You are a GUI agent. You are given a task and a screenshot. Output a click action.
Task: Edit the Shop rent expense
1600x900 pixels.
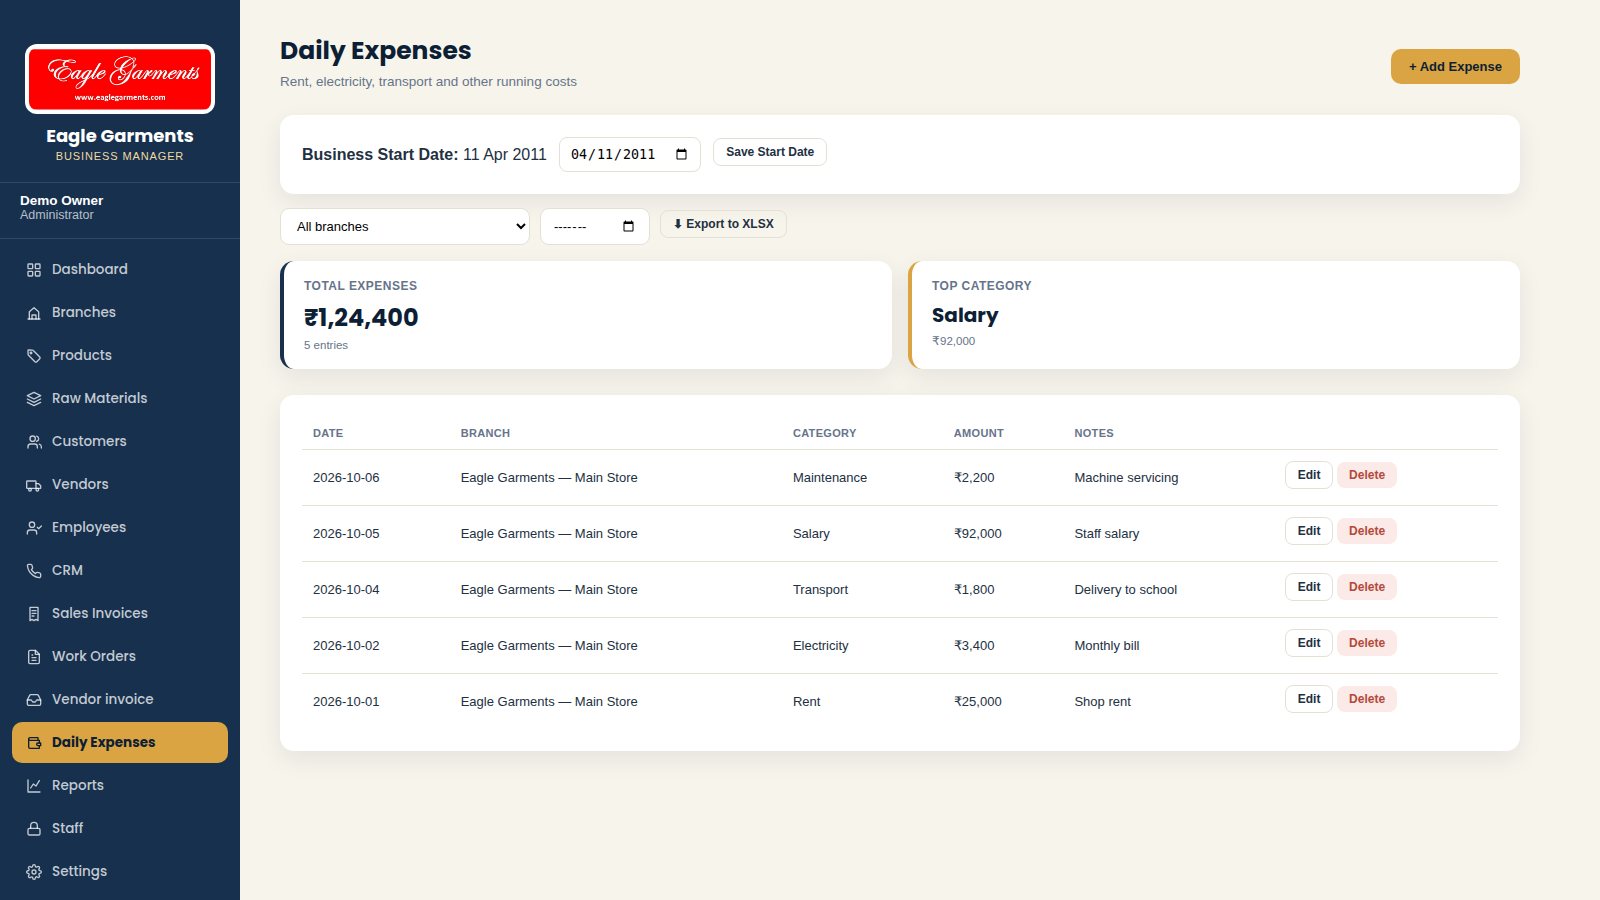1309,699
